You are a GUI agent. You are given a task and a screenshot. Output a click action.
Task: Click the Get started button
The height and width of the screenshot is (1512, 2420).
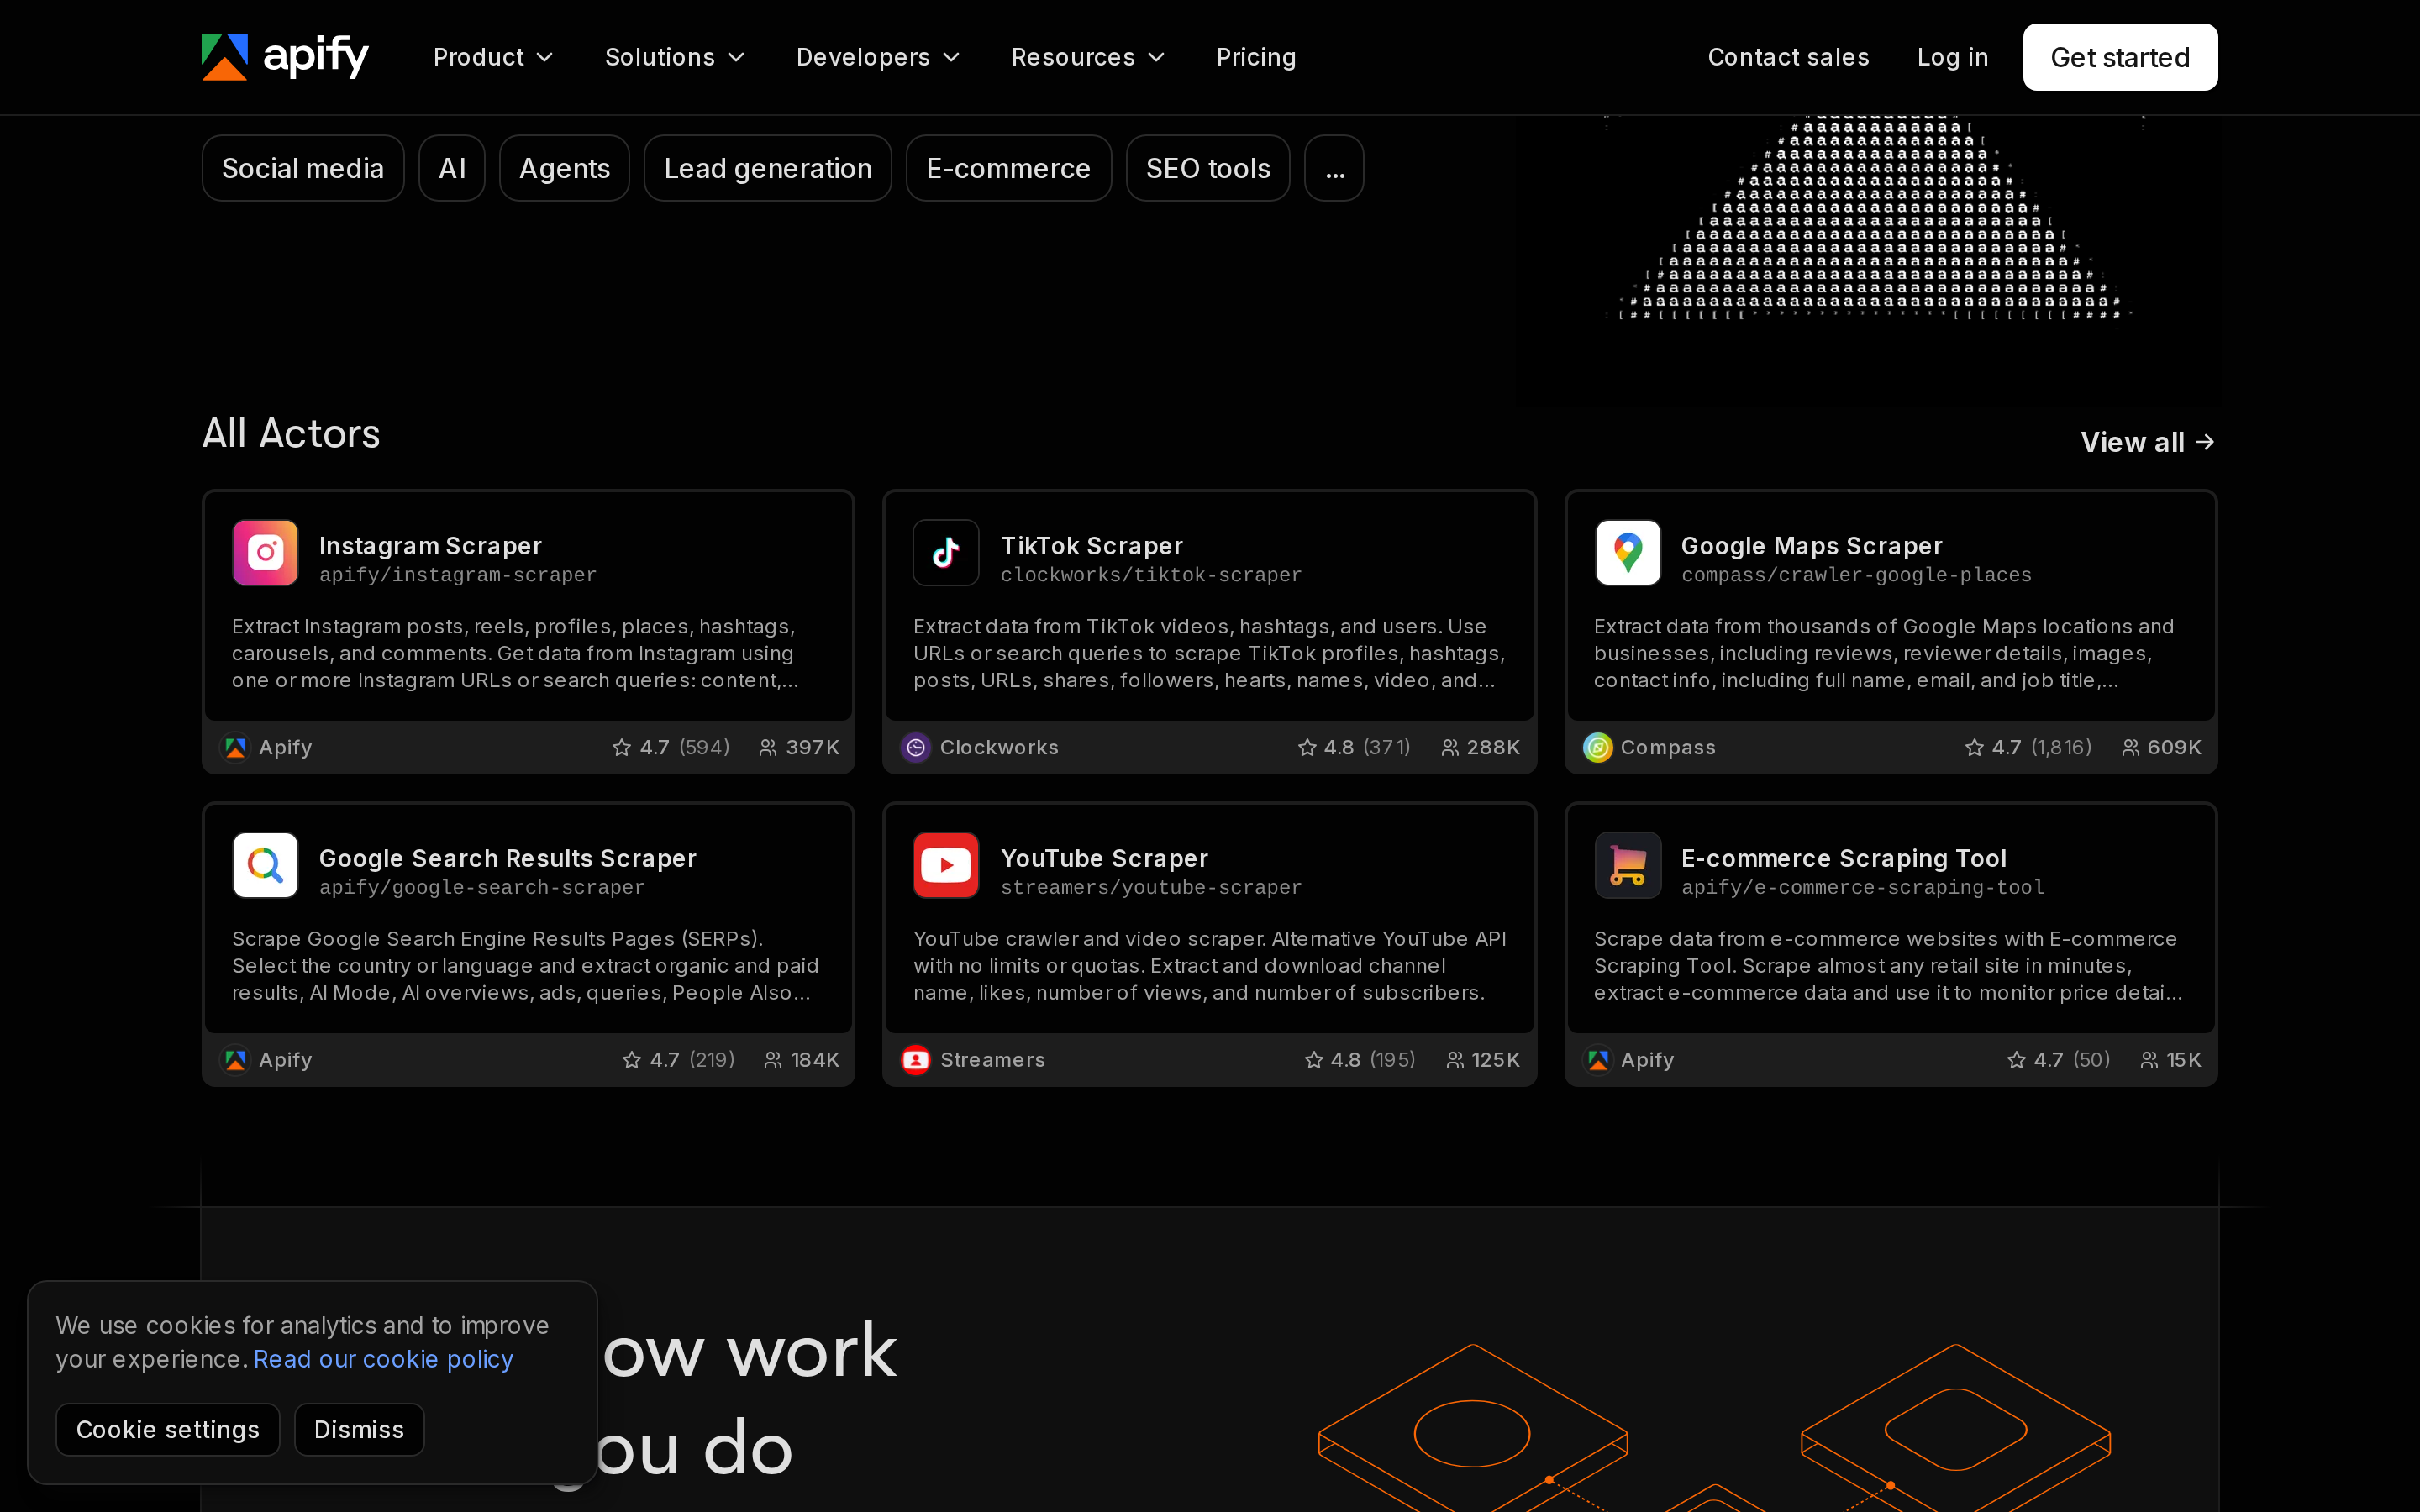(x=2120, y=57)
